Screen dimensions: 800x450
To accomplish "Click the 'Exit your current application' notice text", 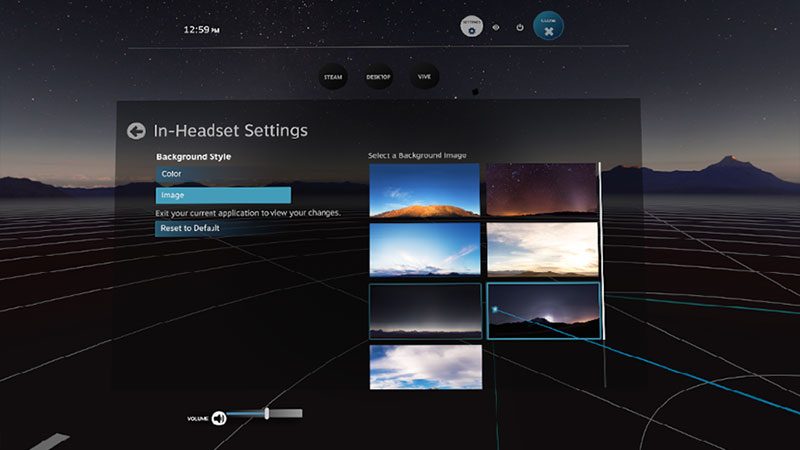I will pyautogui.click(x=248, y=213).
